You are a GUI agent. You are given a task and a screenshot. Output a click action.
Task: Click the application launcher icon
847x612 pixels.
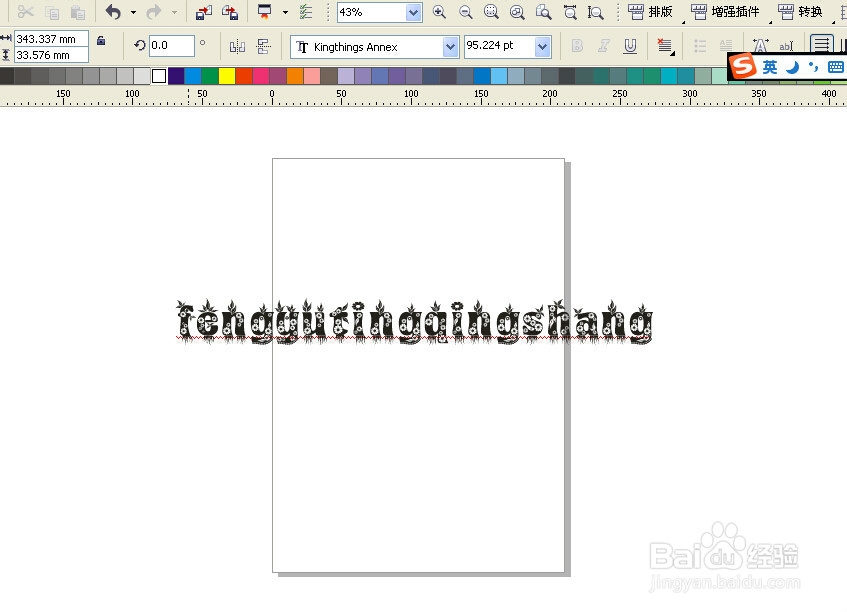[264, 12]
